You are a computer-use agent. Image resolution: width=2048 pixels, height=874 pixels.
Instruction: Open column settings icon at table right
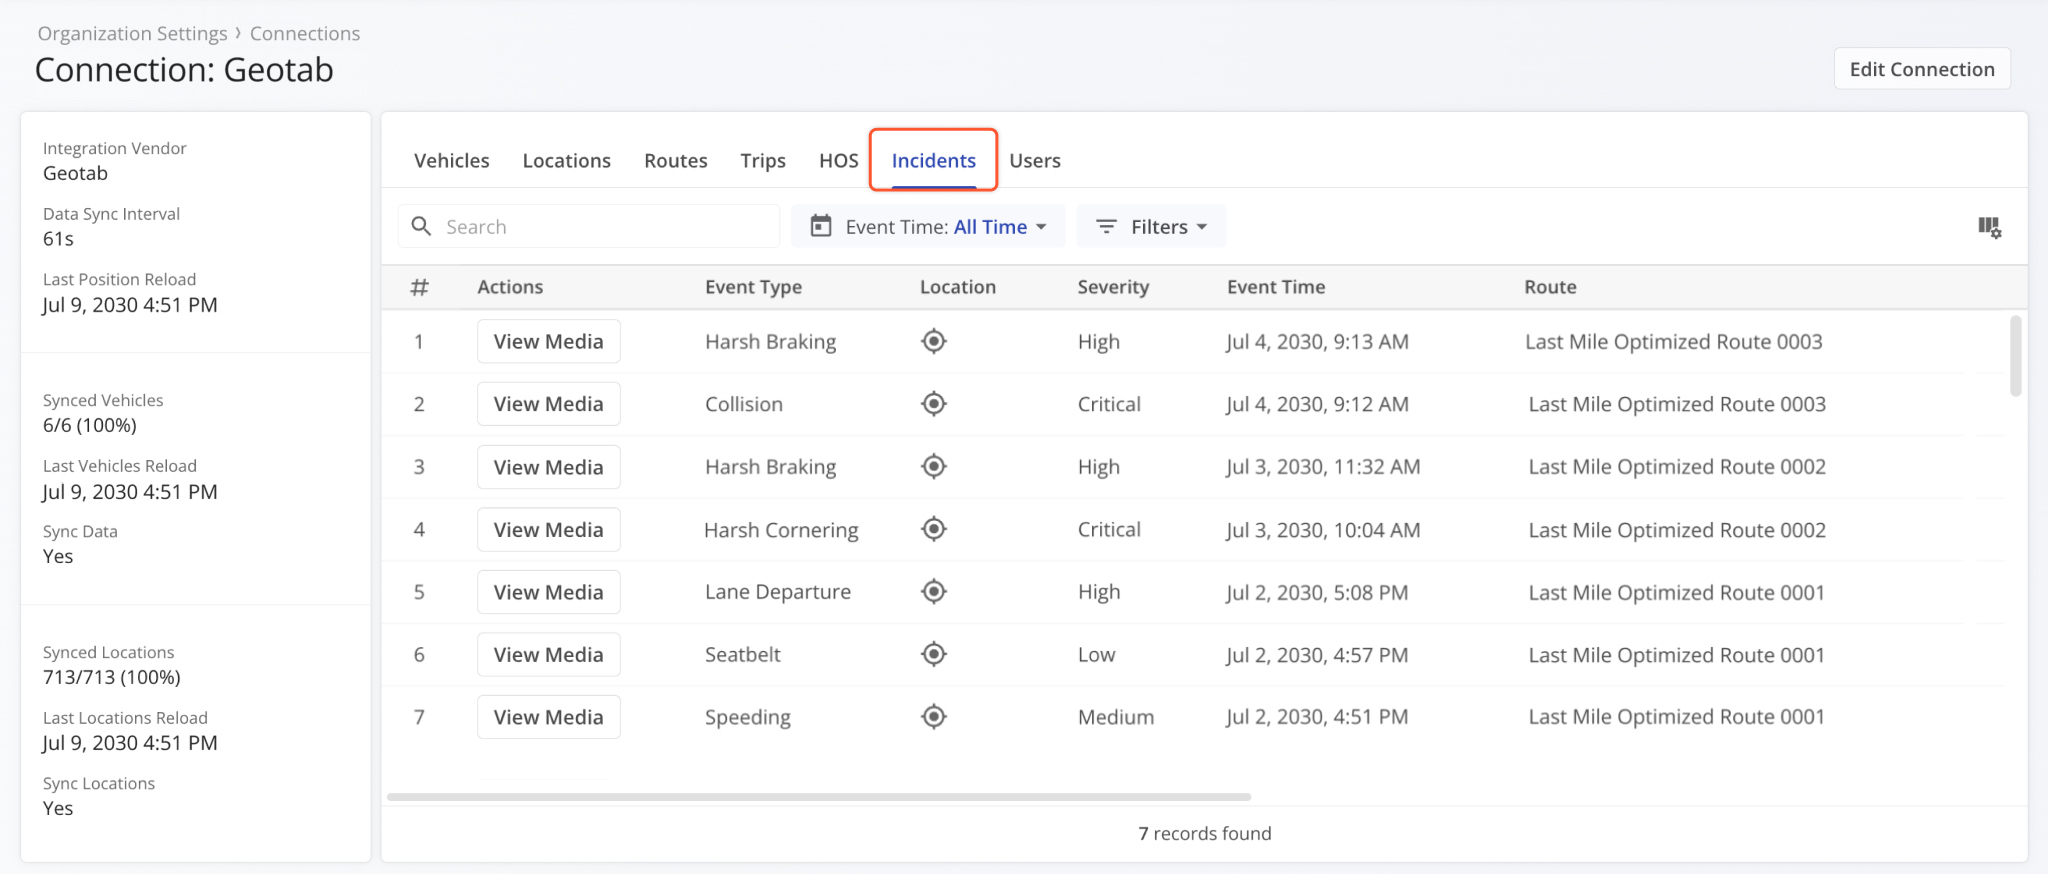(x=1989, y=227)
